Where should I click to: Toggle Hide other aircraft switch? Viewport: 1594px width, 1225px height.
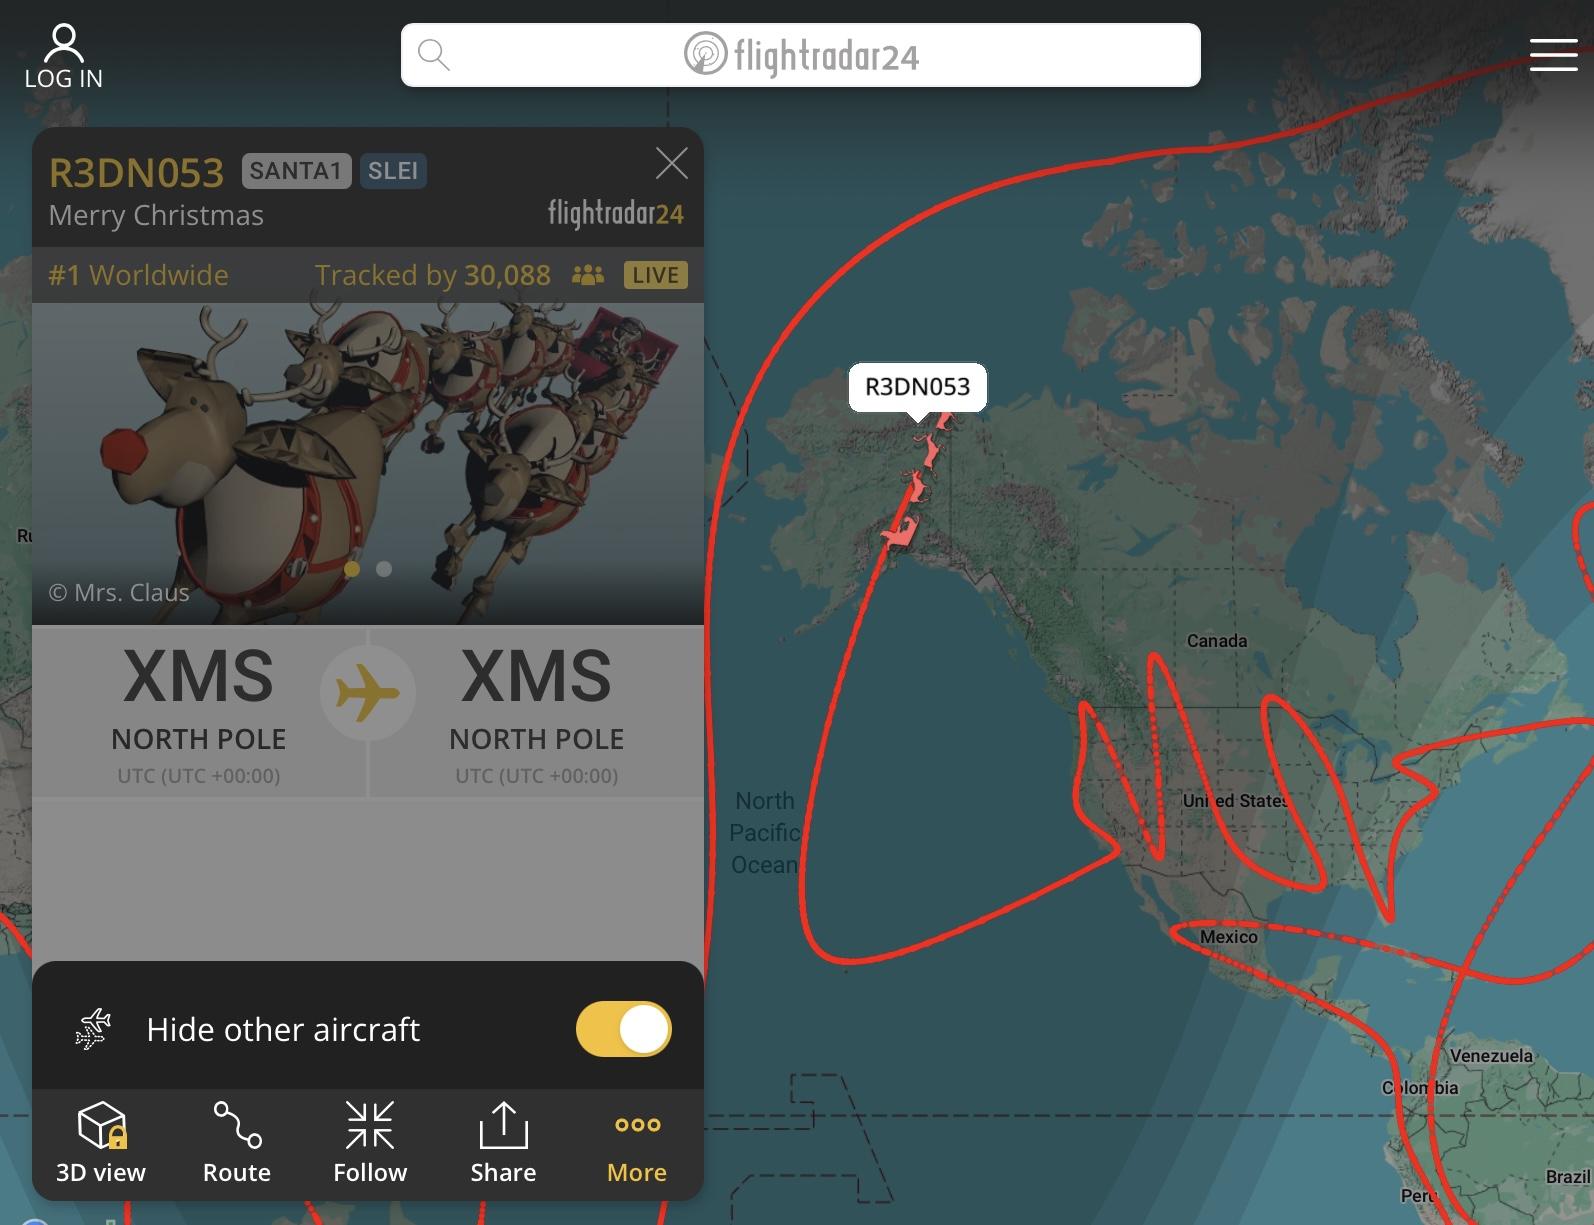tap(623, 1029)
